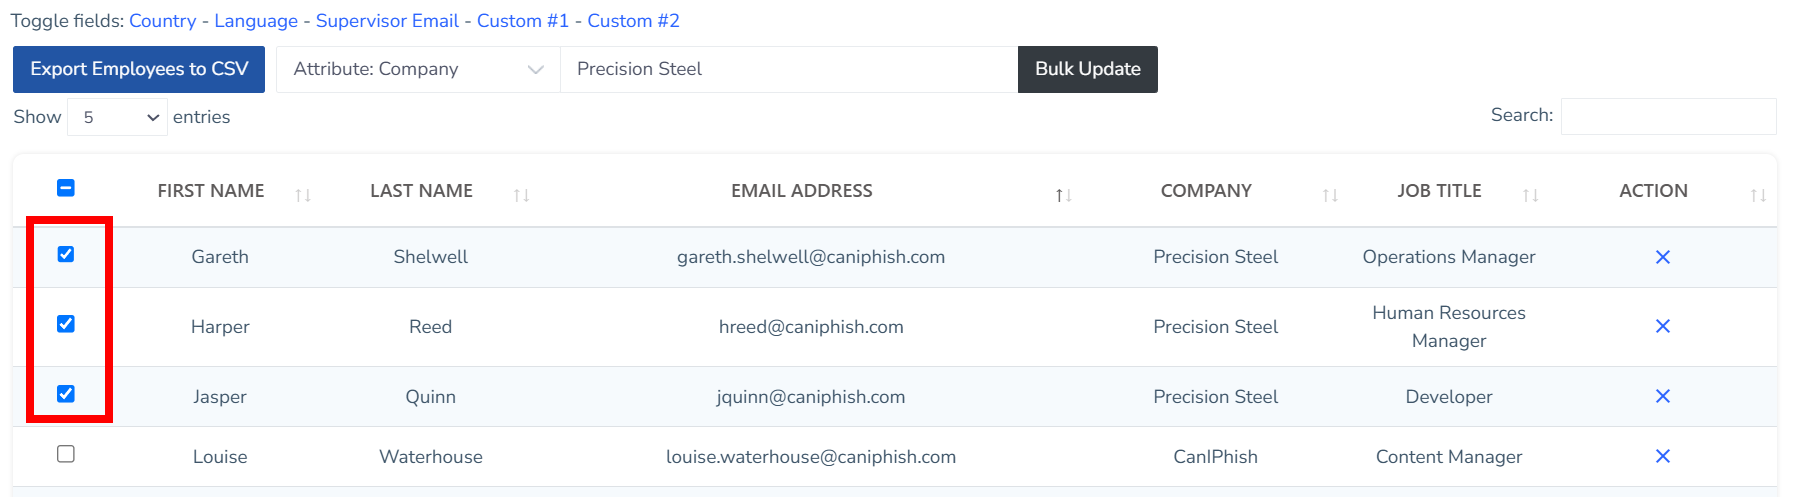Delete Gareth Shelwell using the X icon

point(1662,257)
